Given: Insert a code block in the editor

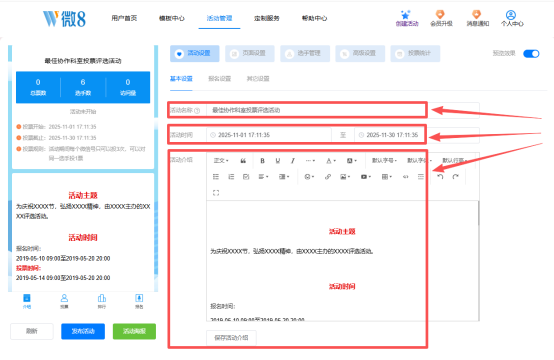Looking at the screenshot, I should pyautogui.click(x=406, y=177).
